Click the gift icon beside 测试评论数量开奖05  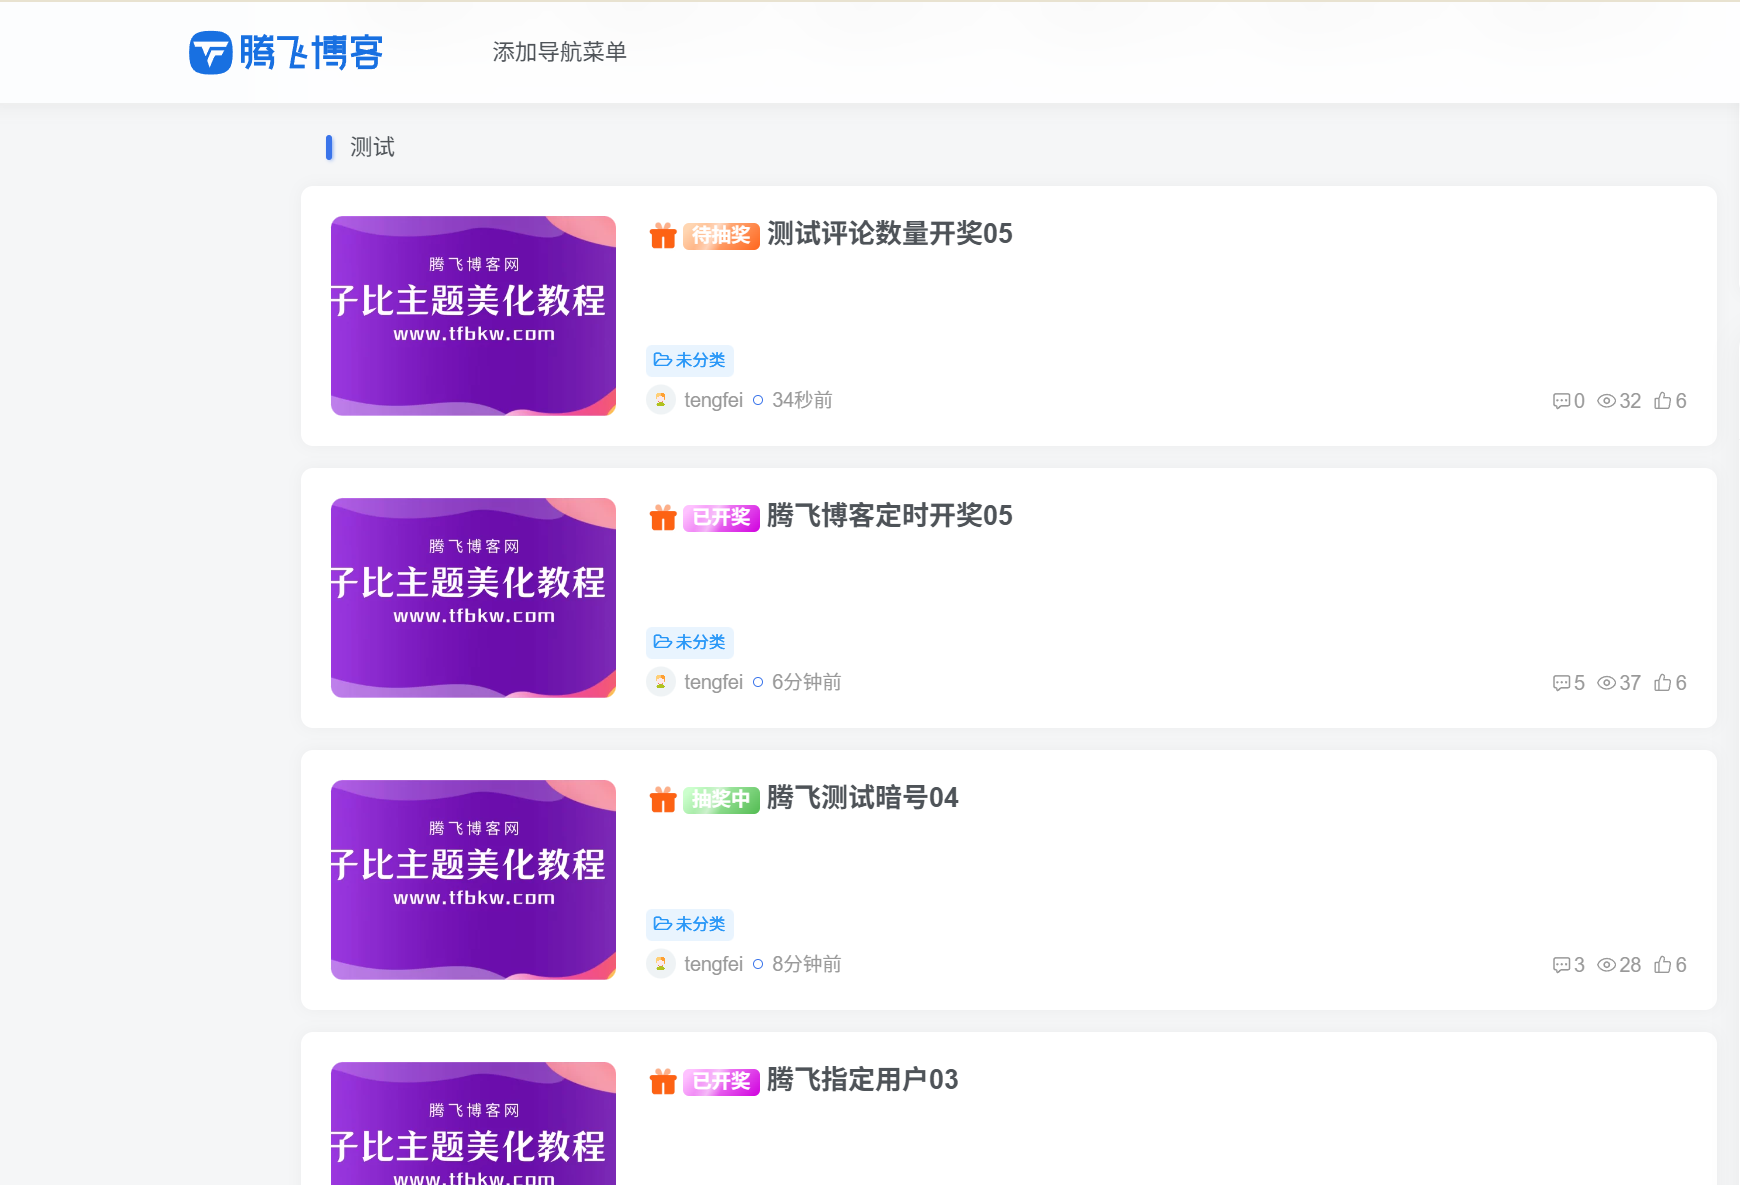click(663, 235)
